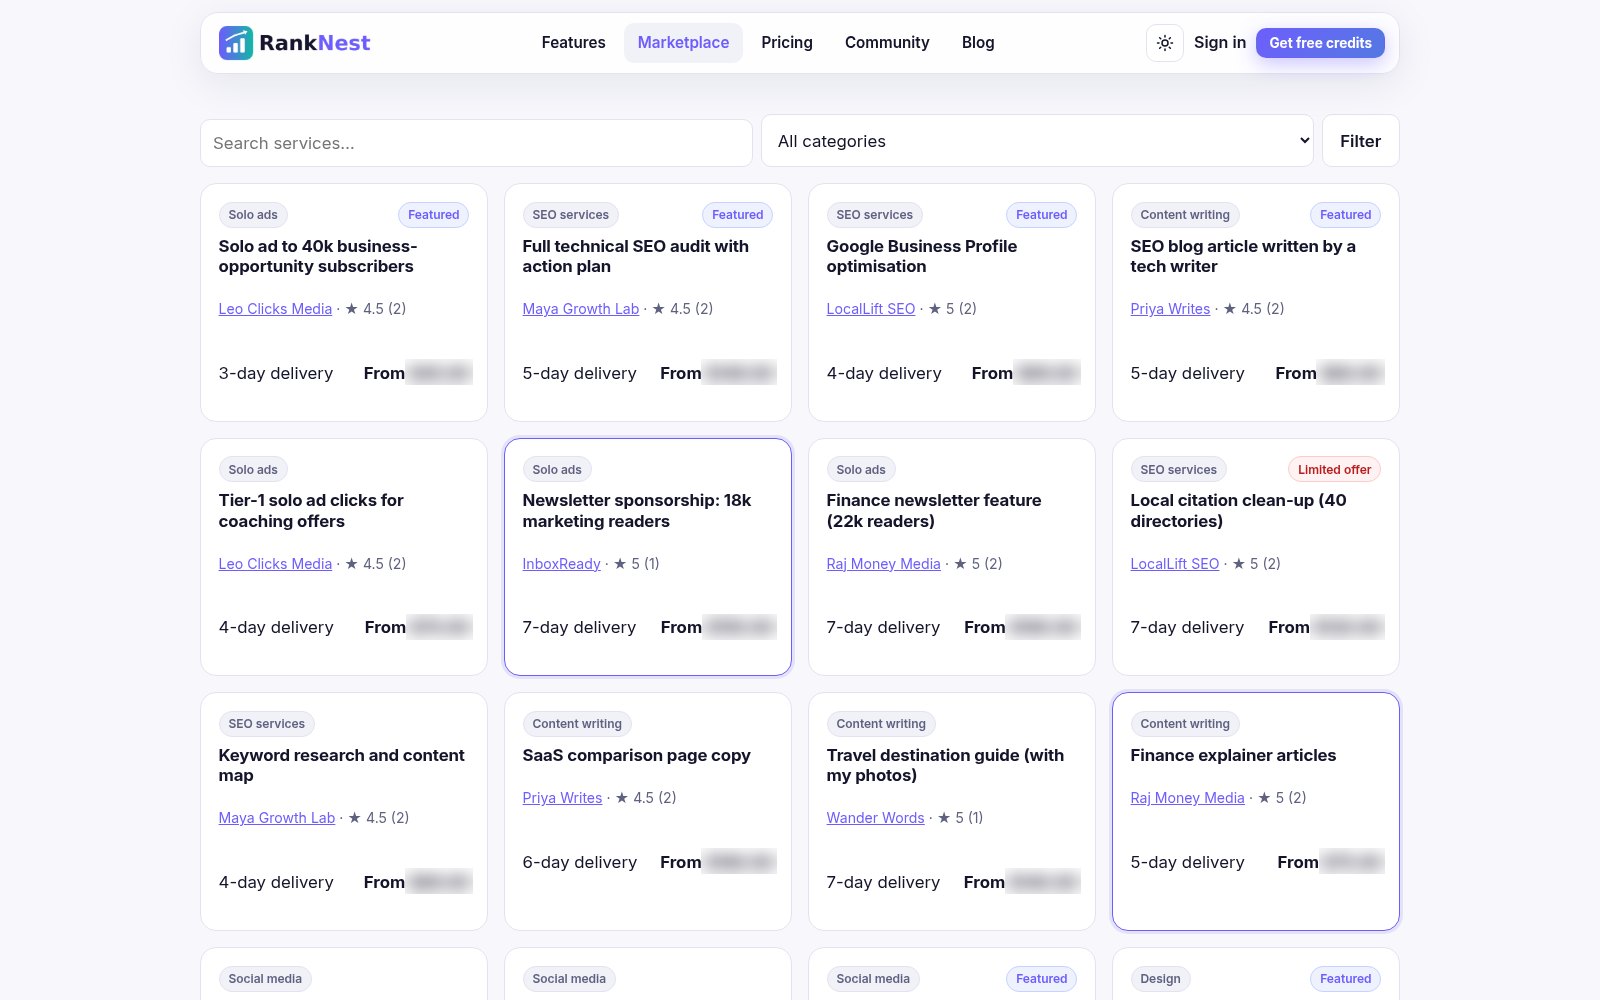Image resolution: width=1600 pixels, height=1000 pixels.
Task: Open the "Finance explainer articles" title
Action: point(1233,755)
